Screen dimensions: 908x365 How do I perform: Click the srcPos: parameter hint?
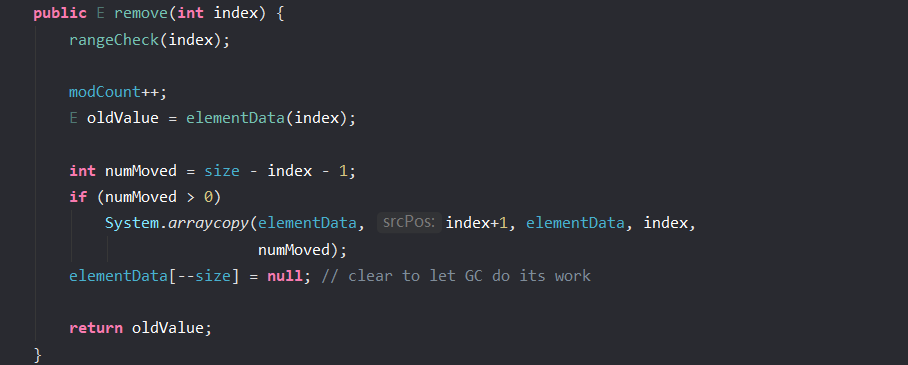pyautogui.click(x=409, y=222)
